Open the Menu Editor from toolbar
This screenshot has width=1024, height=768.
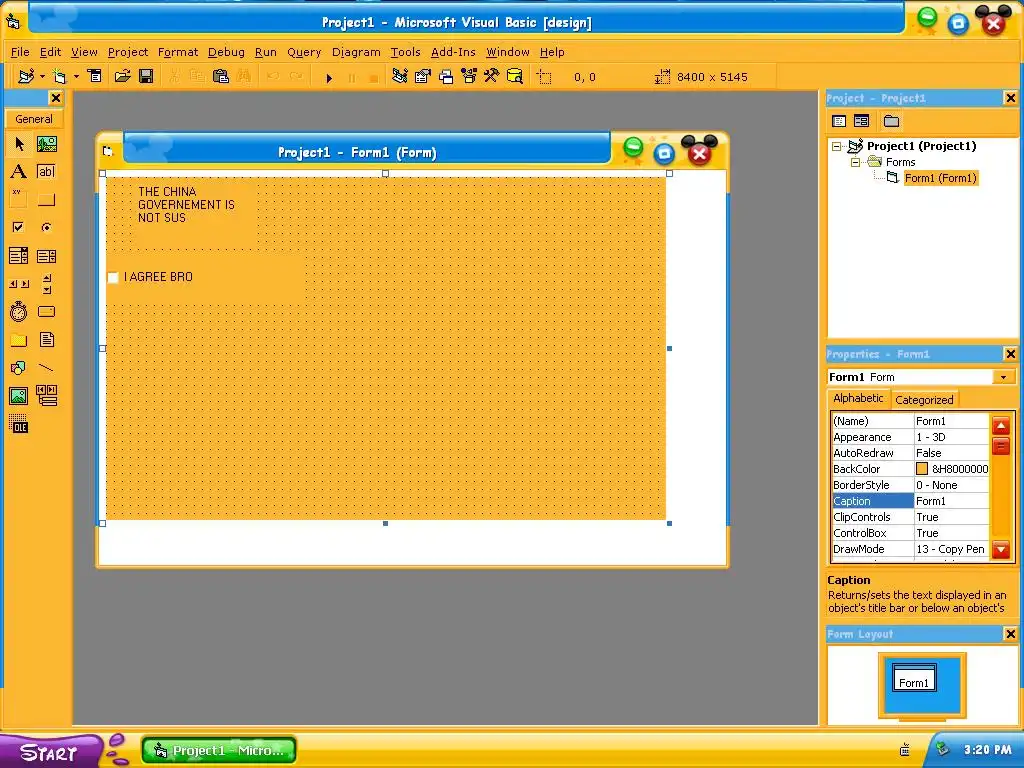coord(95,76)
